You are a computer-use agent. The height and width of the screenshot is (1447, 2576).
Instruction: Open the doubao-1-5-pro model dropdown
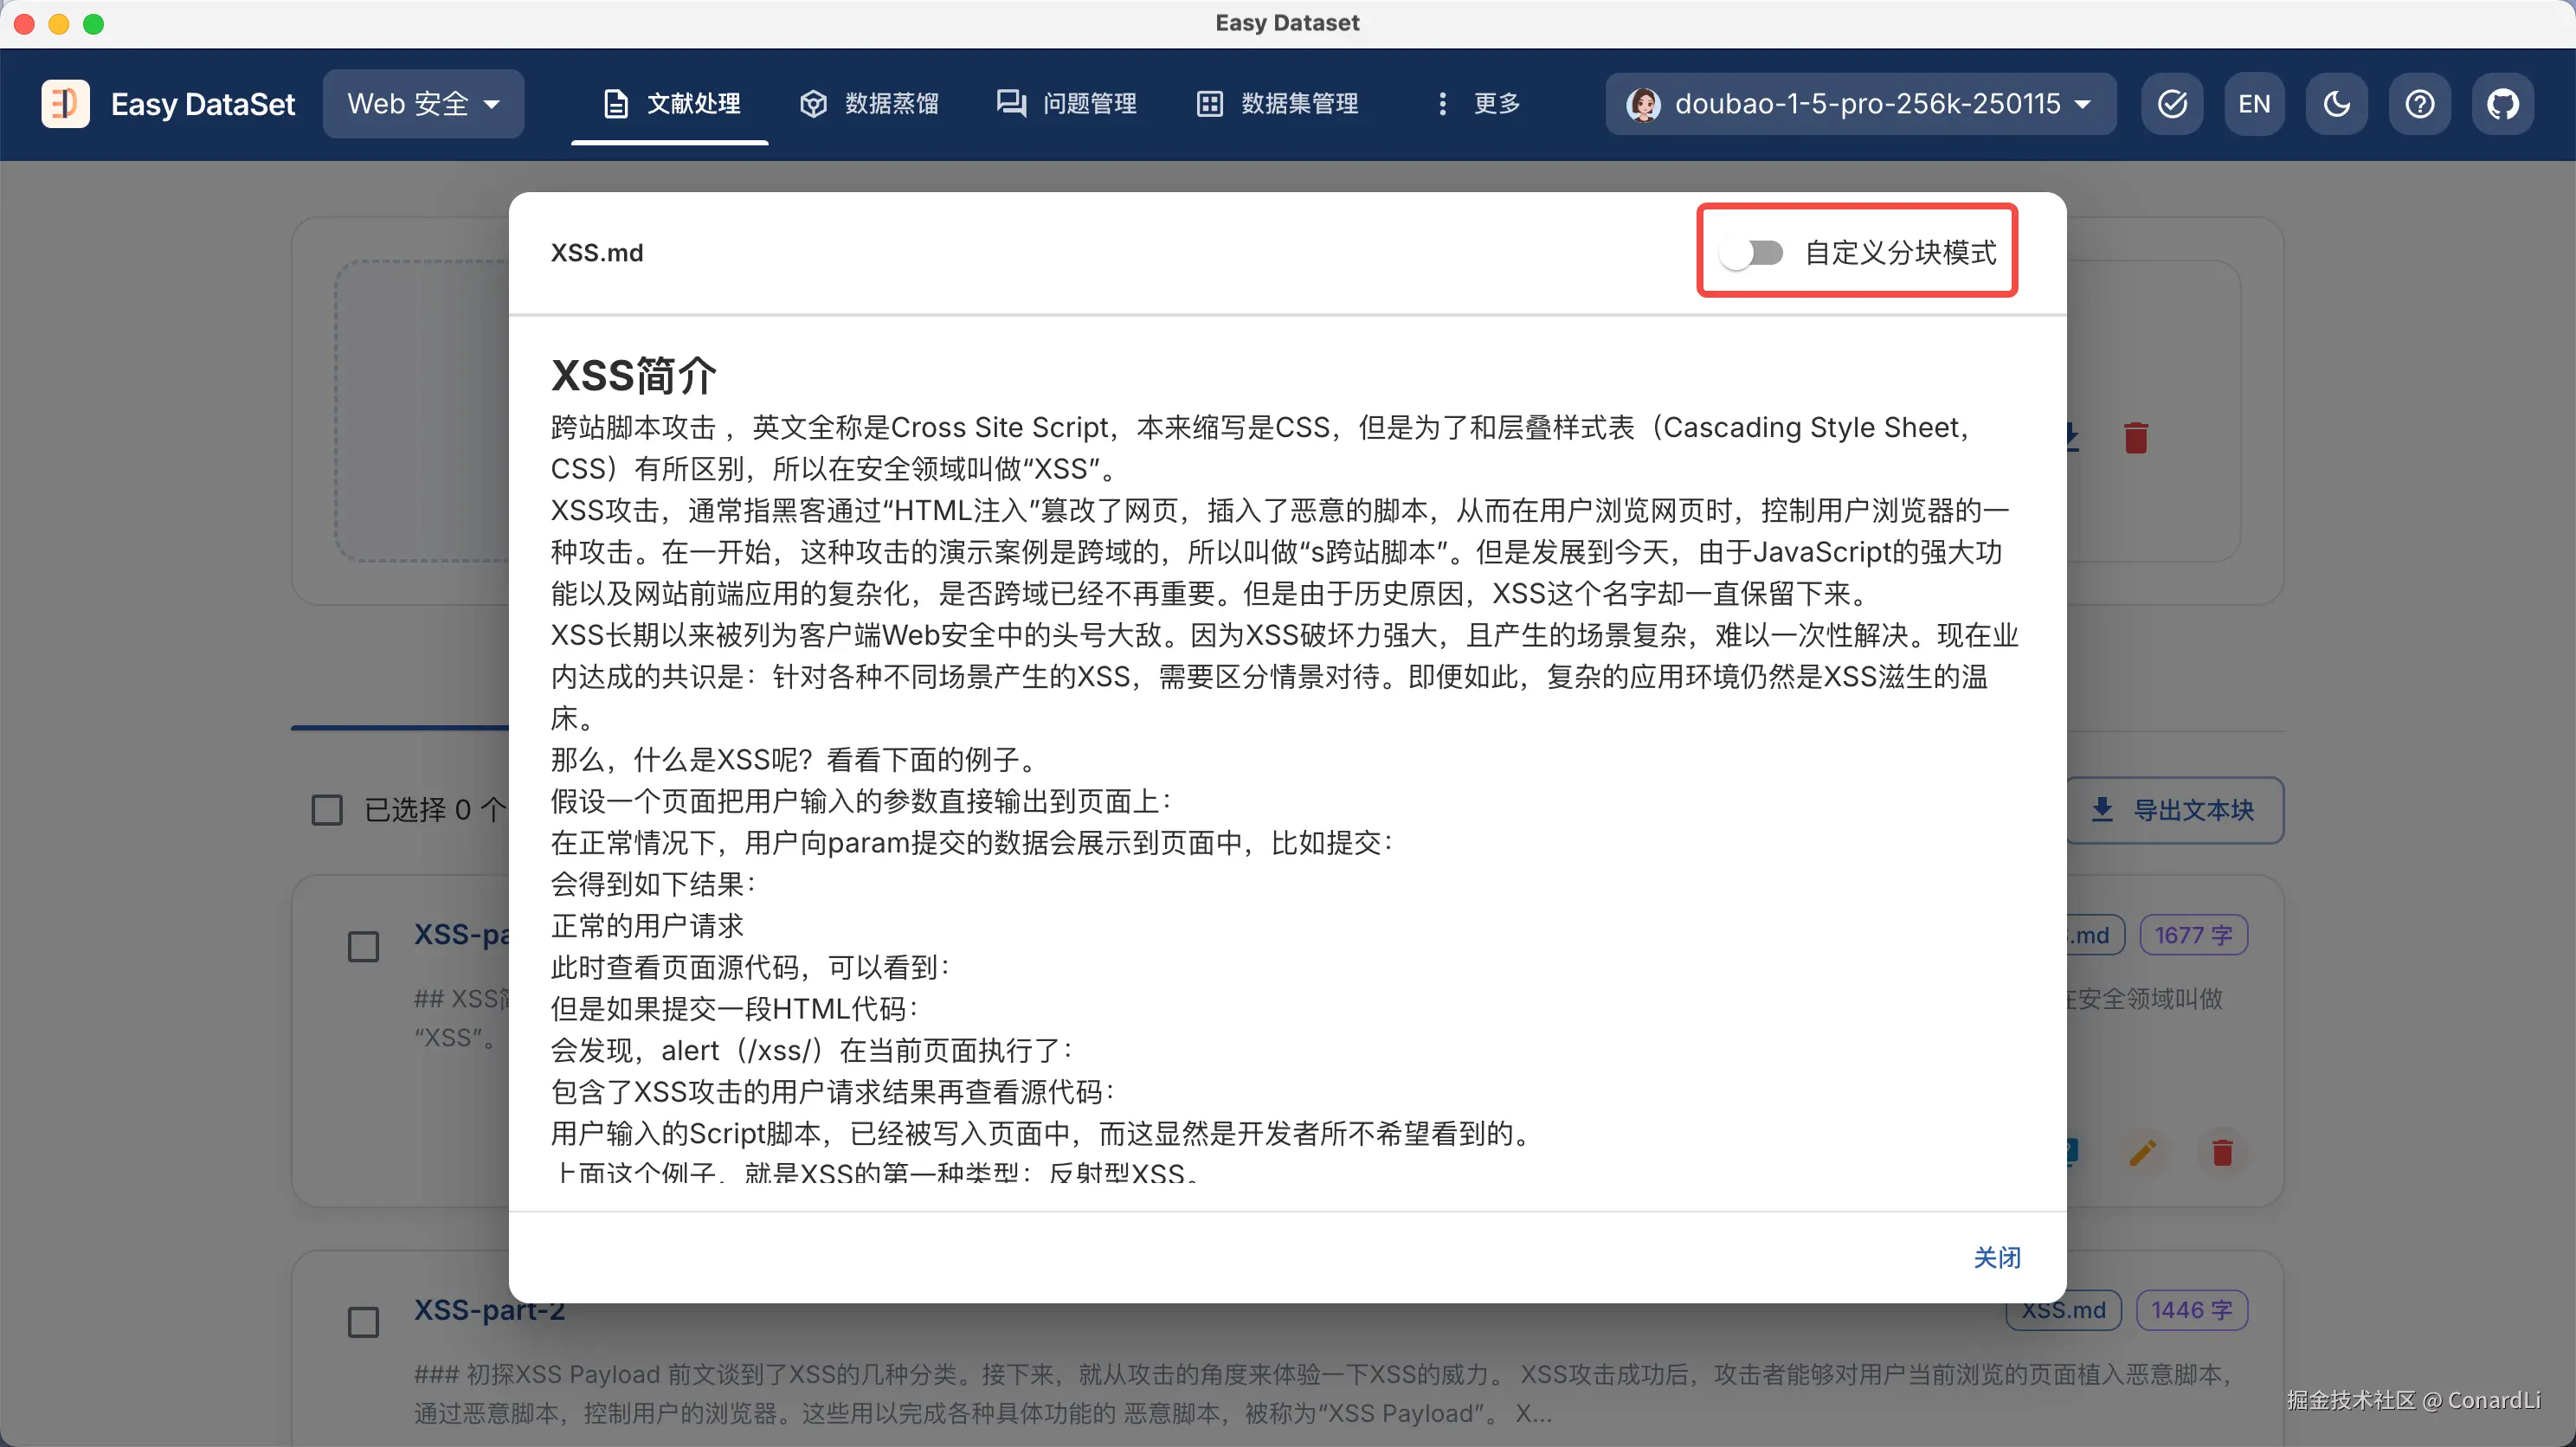point(1860,104)
